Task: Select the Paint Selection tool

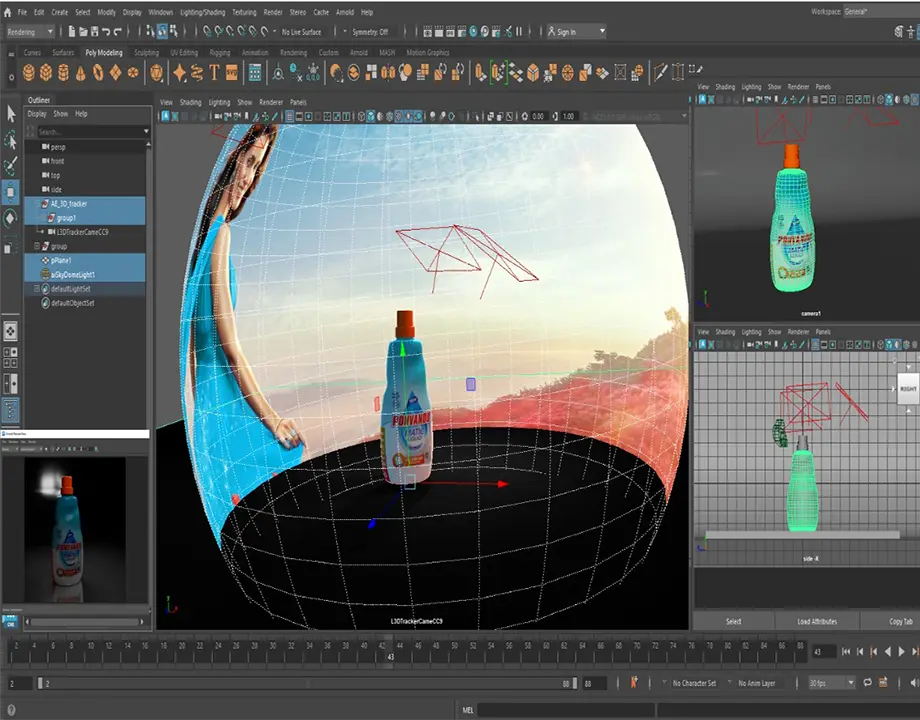Action: [11, 165]
